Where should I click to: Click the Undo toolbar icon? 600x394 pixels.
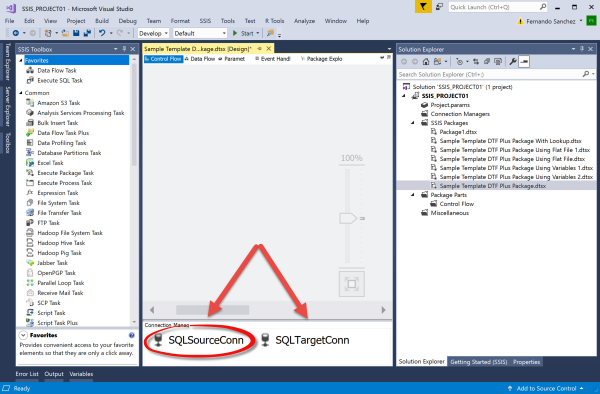click(x=102, y=33)
